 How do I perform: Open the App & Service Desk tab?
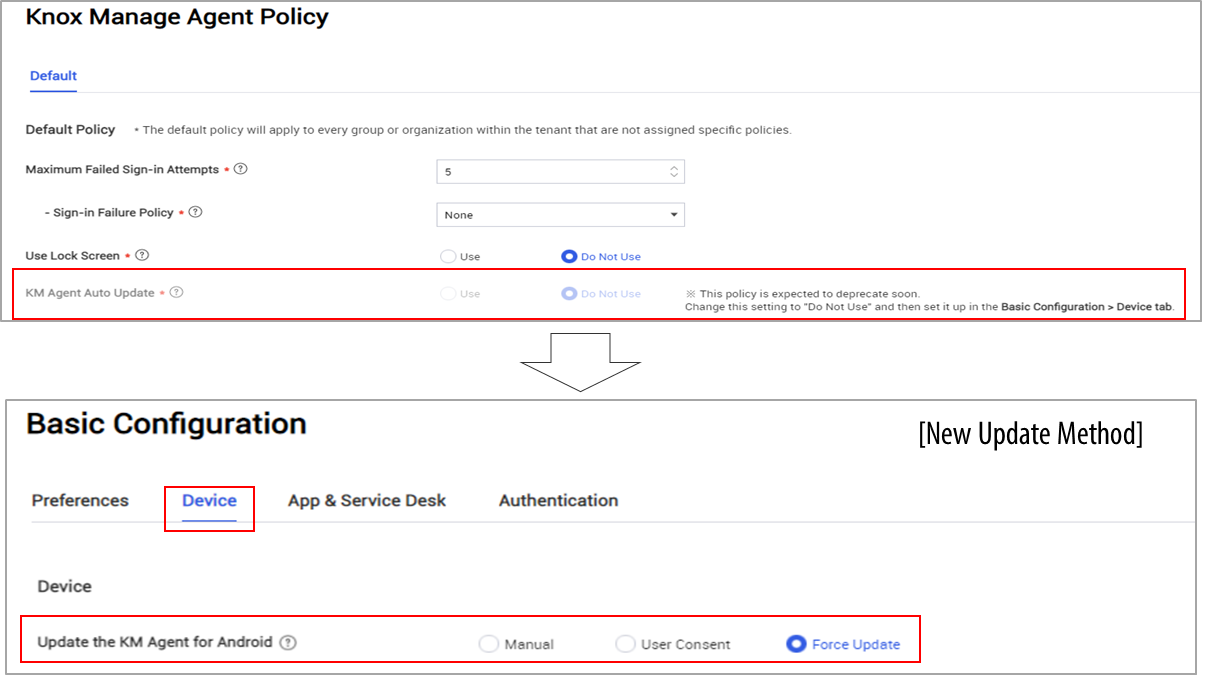tap(367, 500)
